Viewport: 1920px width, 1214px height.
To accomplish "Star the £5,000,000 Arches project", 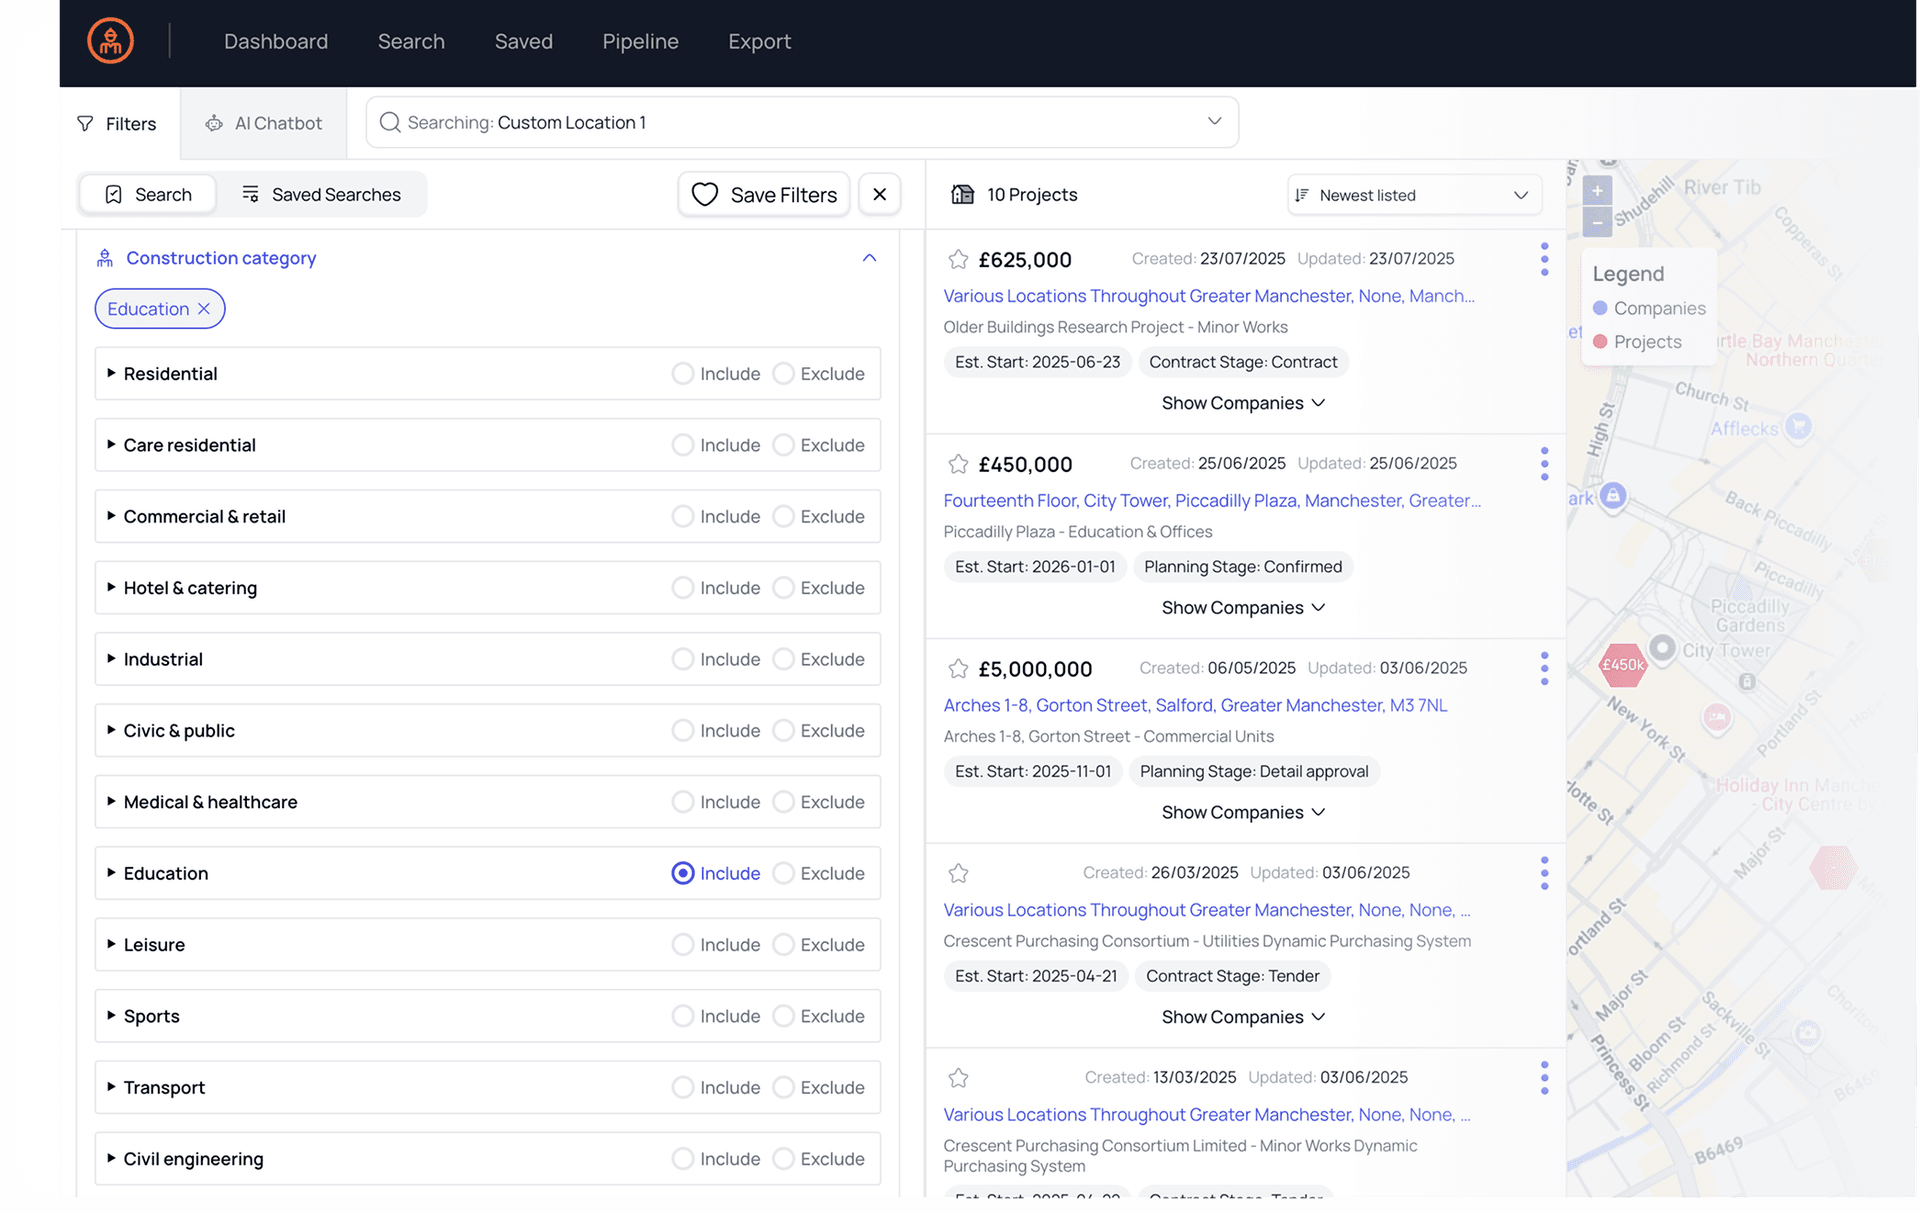I will pos(958,669).
